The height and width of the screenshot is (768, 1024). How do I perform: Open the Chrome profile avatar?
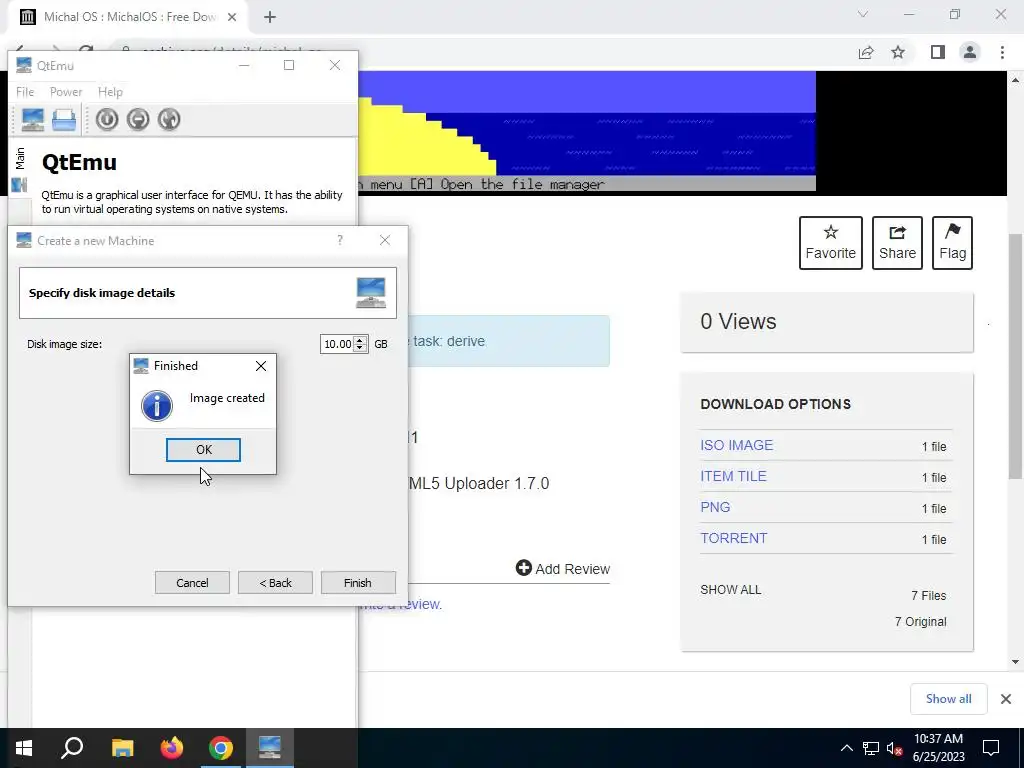pyautogui.click(x=970, y=52)
